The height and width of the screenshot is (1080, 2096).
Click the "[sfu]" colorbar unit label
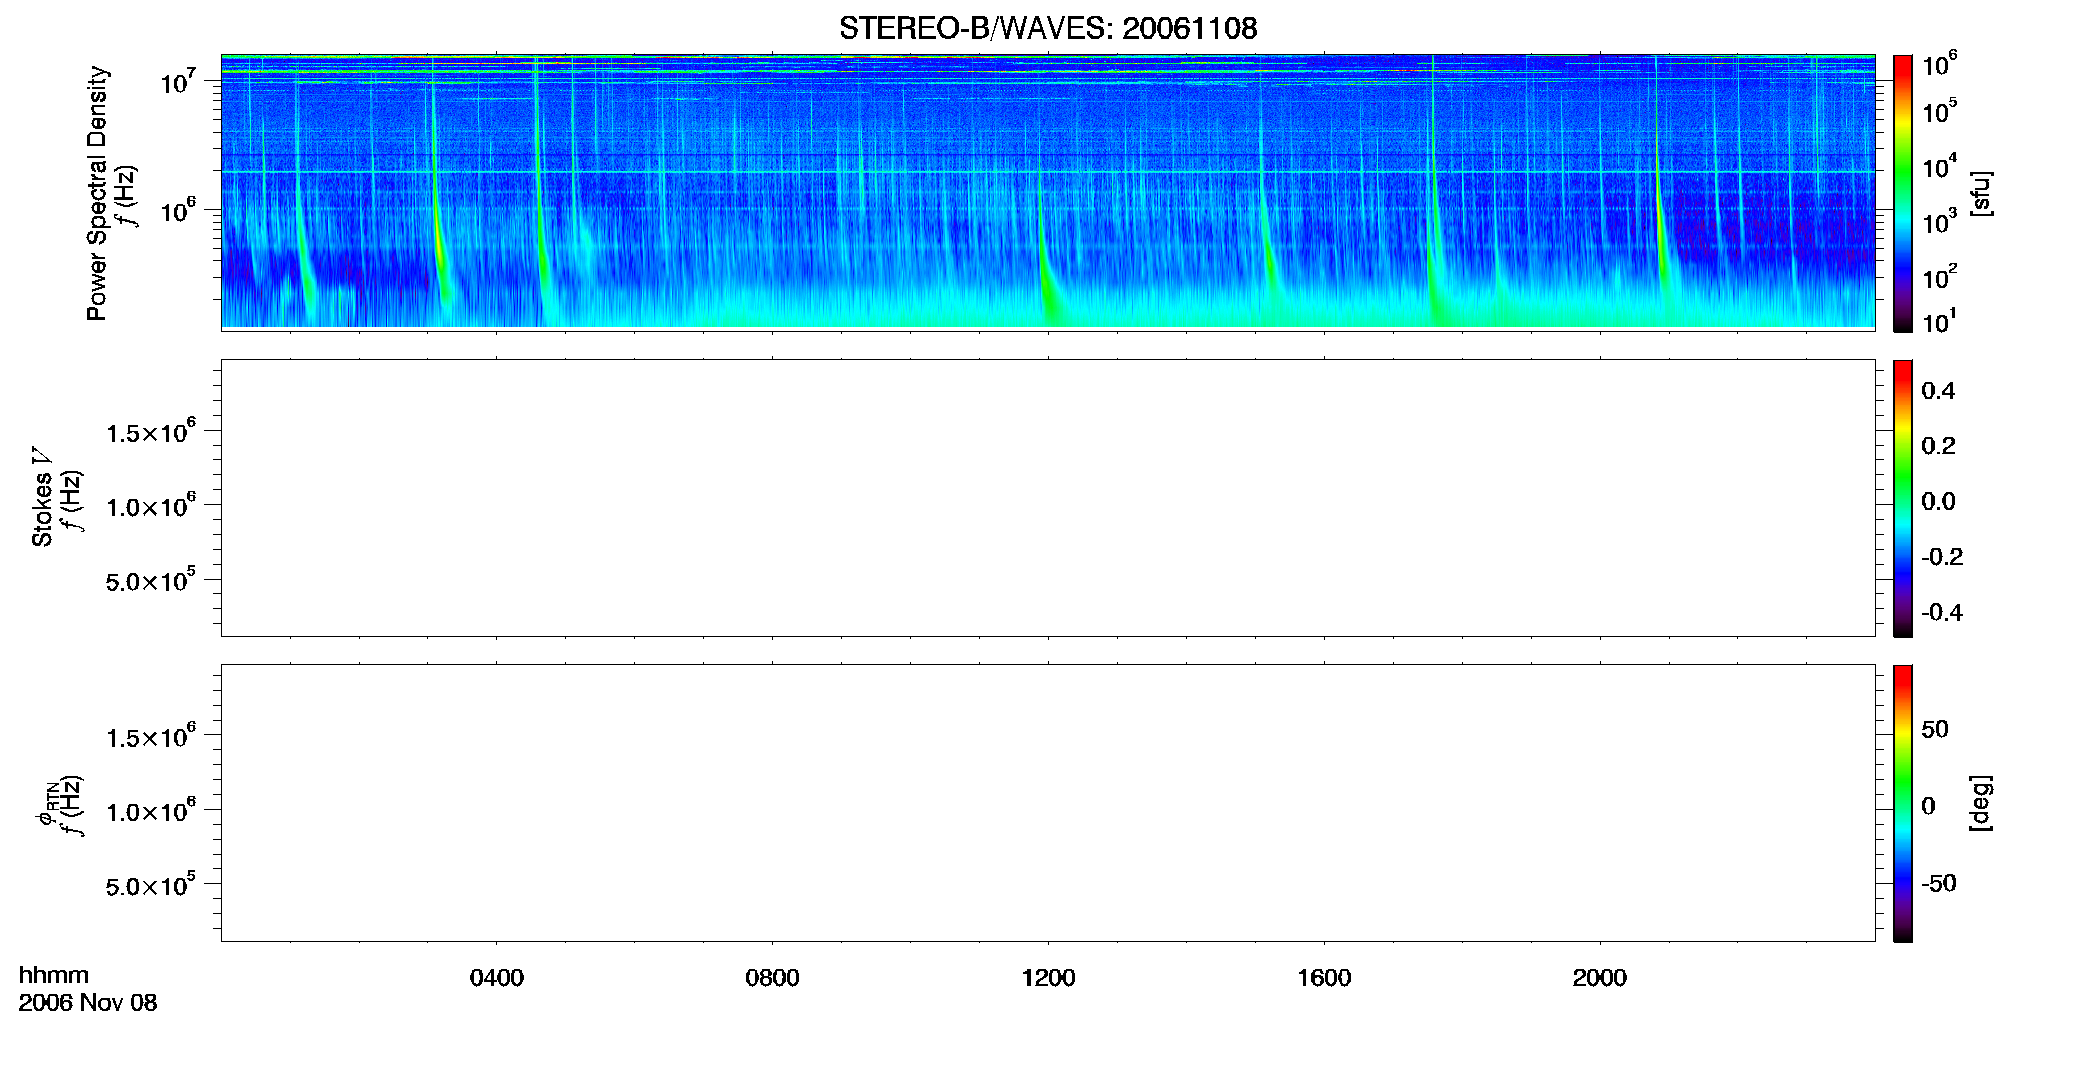[1981, 193]
